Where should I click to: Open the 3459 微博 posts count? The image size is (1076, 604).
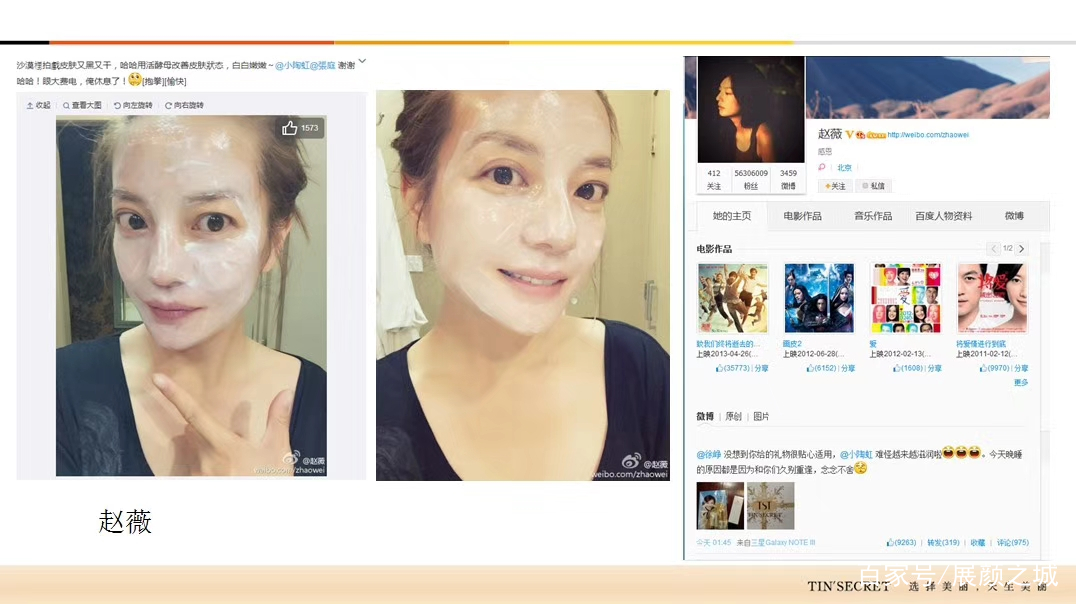(x=788, y=180)
